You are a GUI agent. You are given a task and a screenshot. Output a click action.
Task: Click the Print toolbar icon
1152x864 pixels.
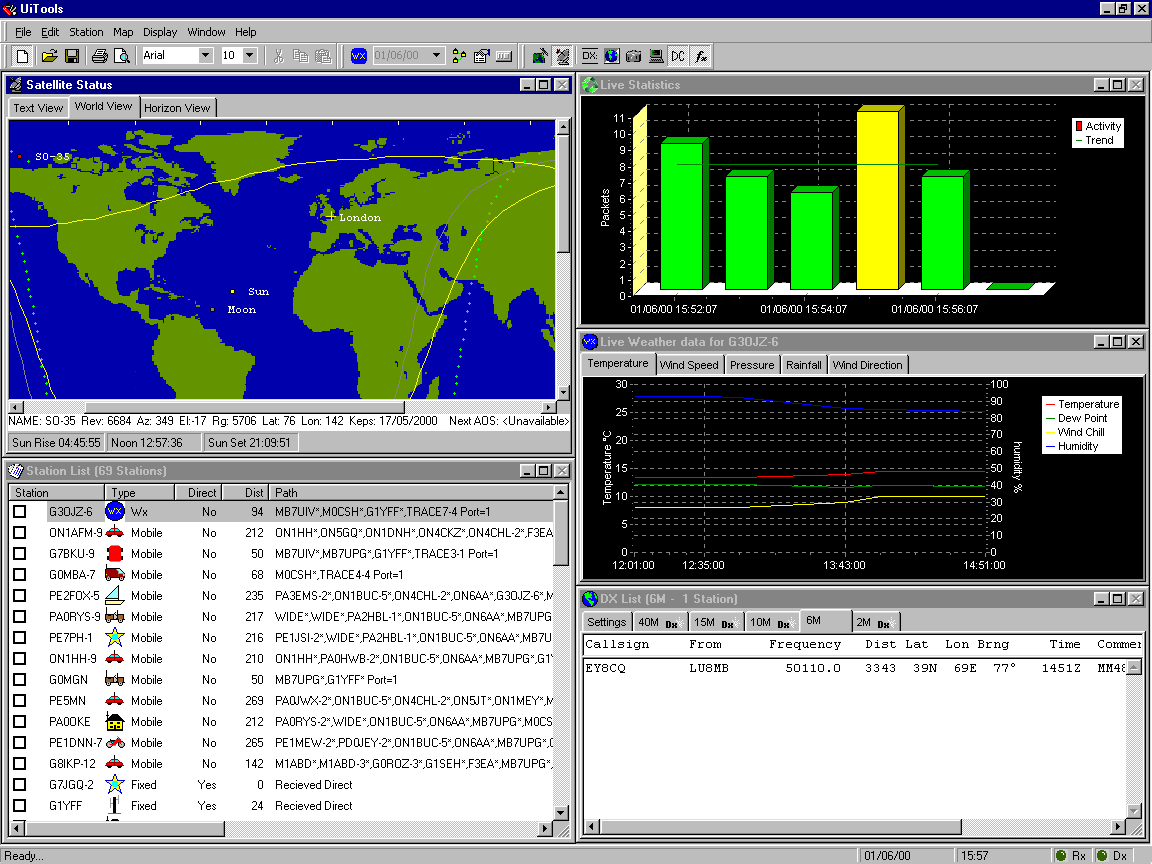(99, 56)
